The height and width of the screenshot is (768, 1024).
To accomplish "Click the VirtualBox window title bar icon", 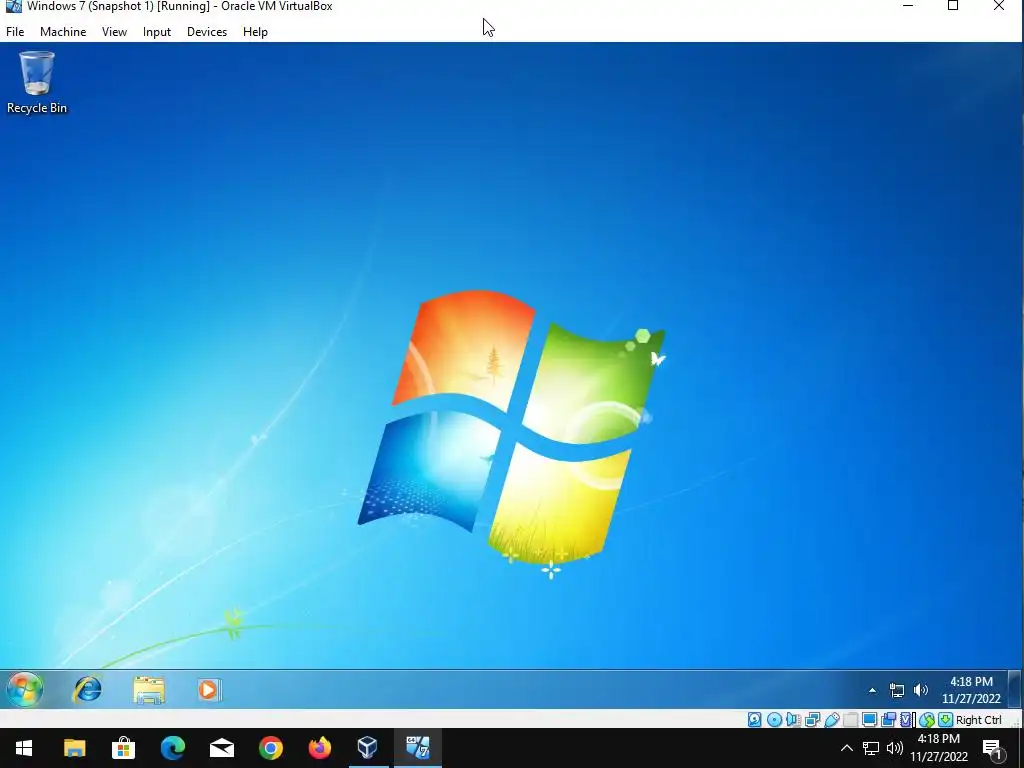I will coord(13,6).
